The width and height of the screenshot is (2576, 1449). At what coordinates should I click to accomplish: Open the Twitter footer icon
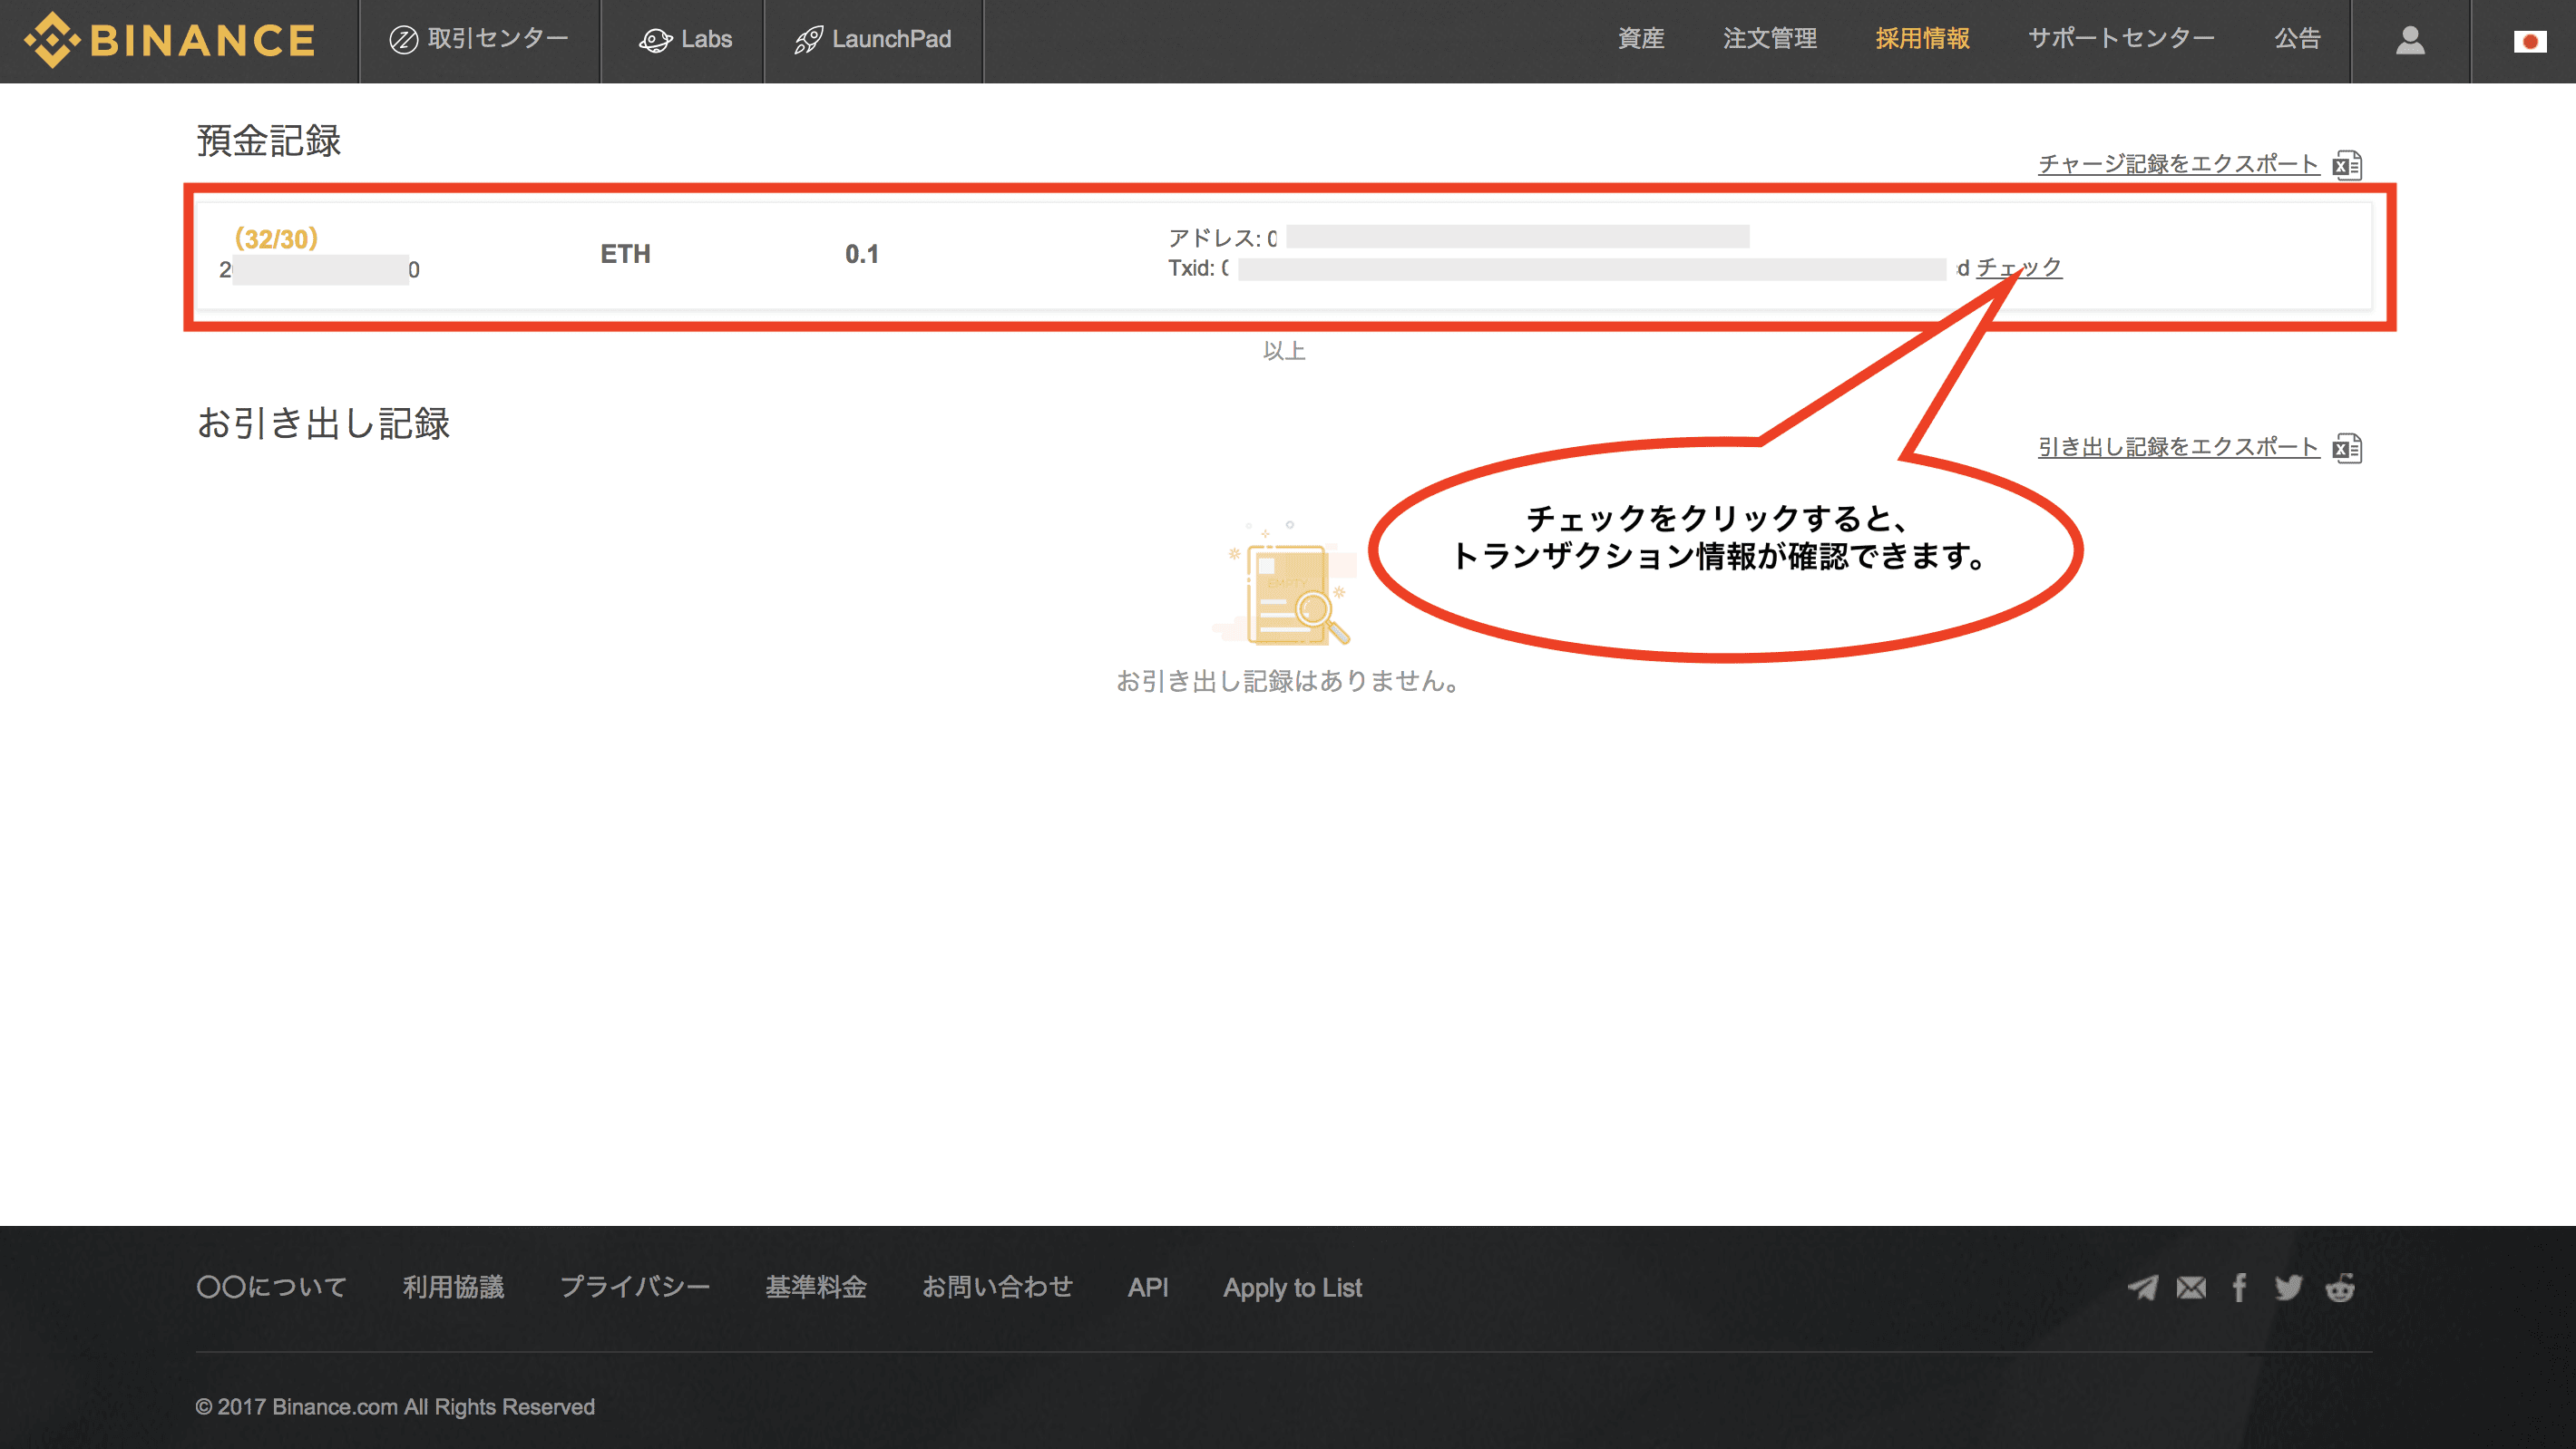2288,1287
